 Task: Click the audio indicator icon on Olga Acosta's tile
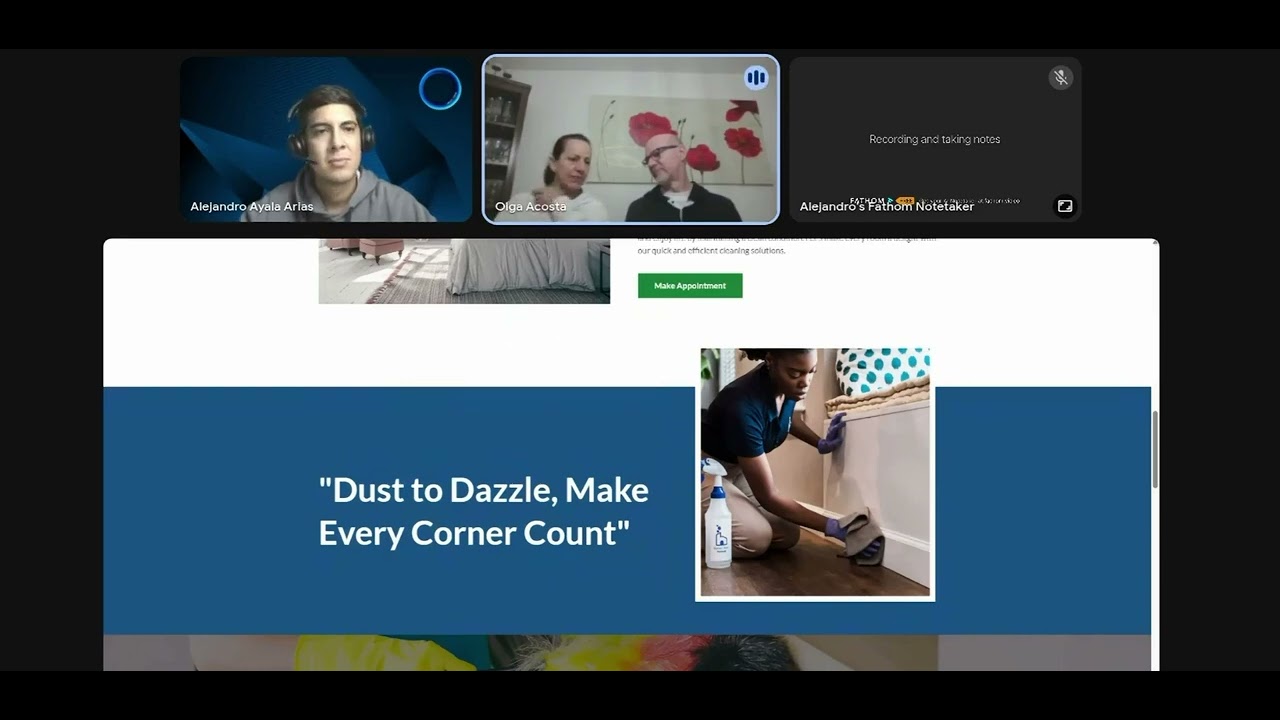[x=756, y=78]
